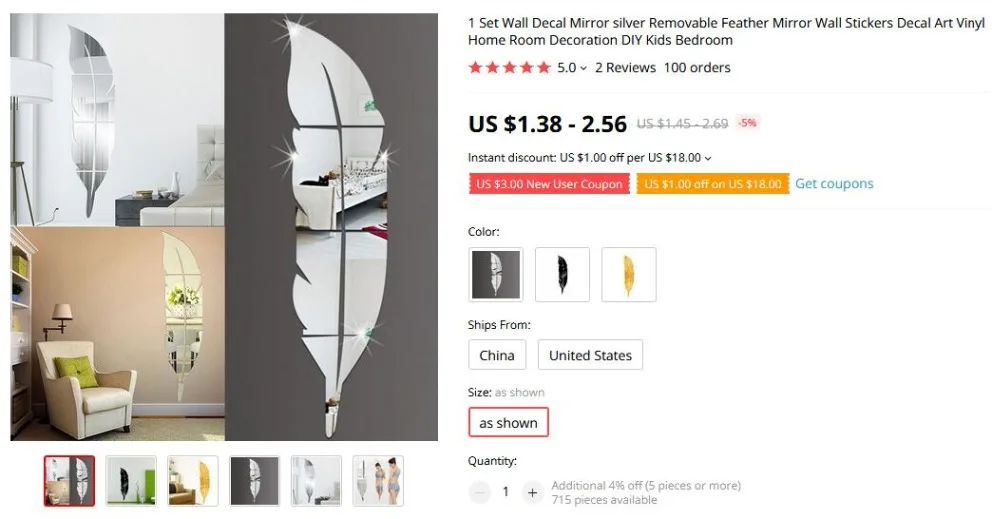This screenshot has width=1000, height=519.
Task: Select China as the shipping origin
Action: tap(497, 355)
